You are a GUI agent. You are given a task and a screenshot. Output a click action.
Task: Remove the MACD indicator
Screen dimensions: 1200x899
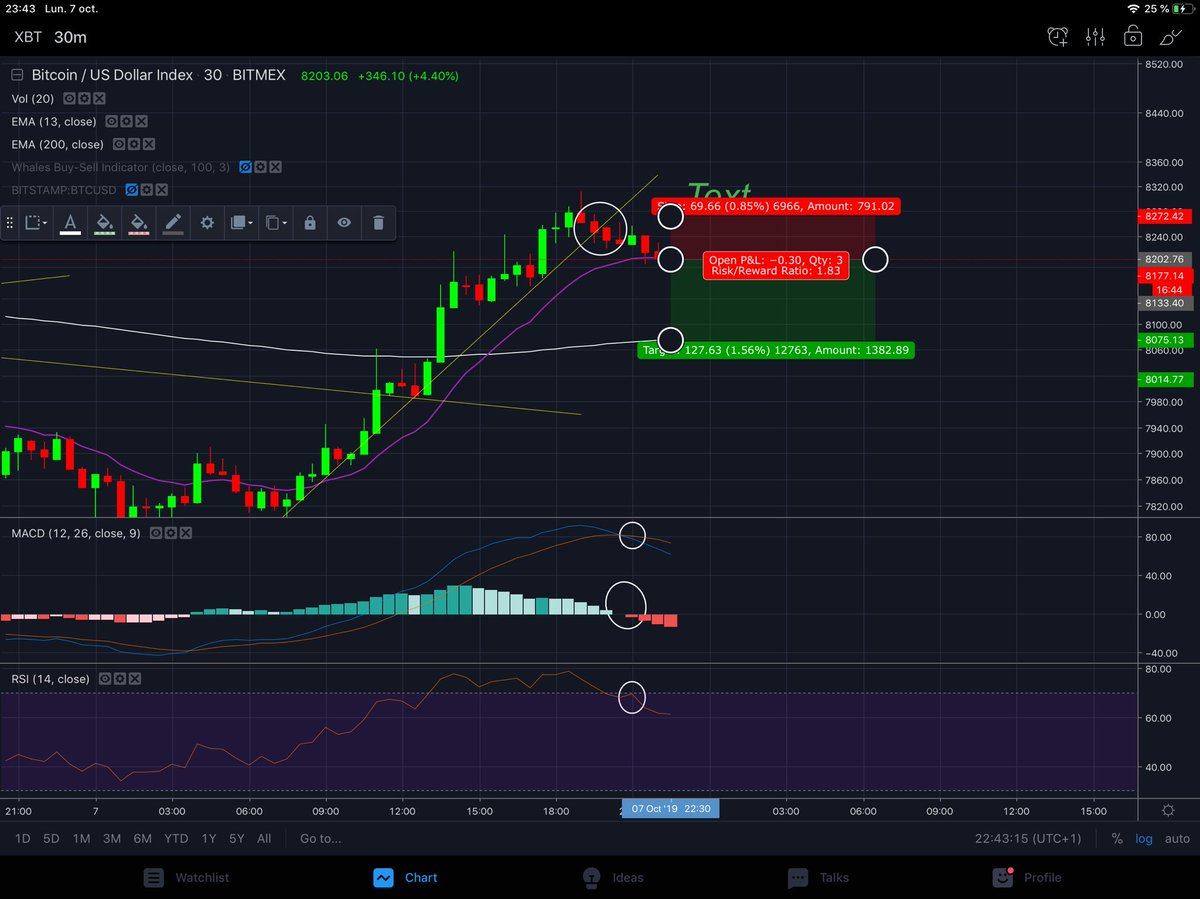tap(184, 533)
